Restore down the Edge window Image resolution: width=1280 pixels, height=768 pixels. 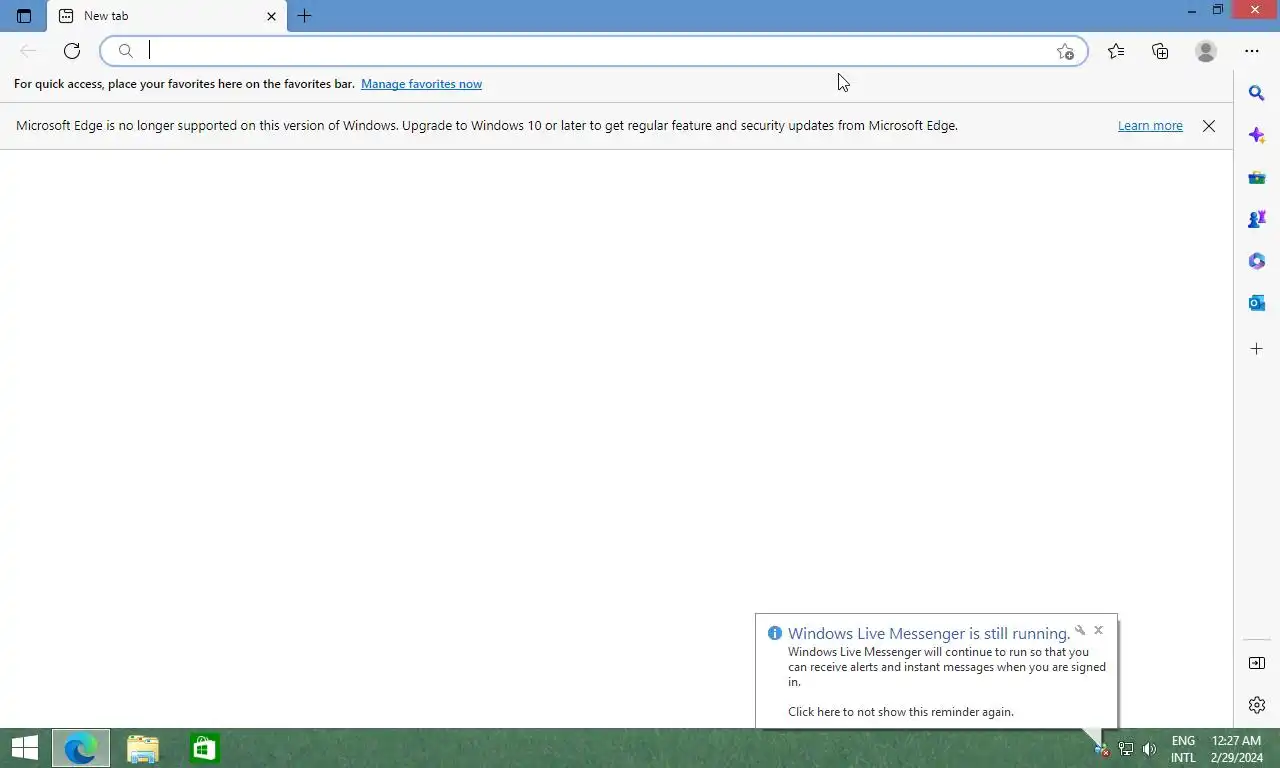(x=1218, y=11)
